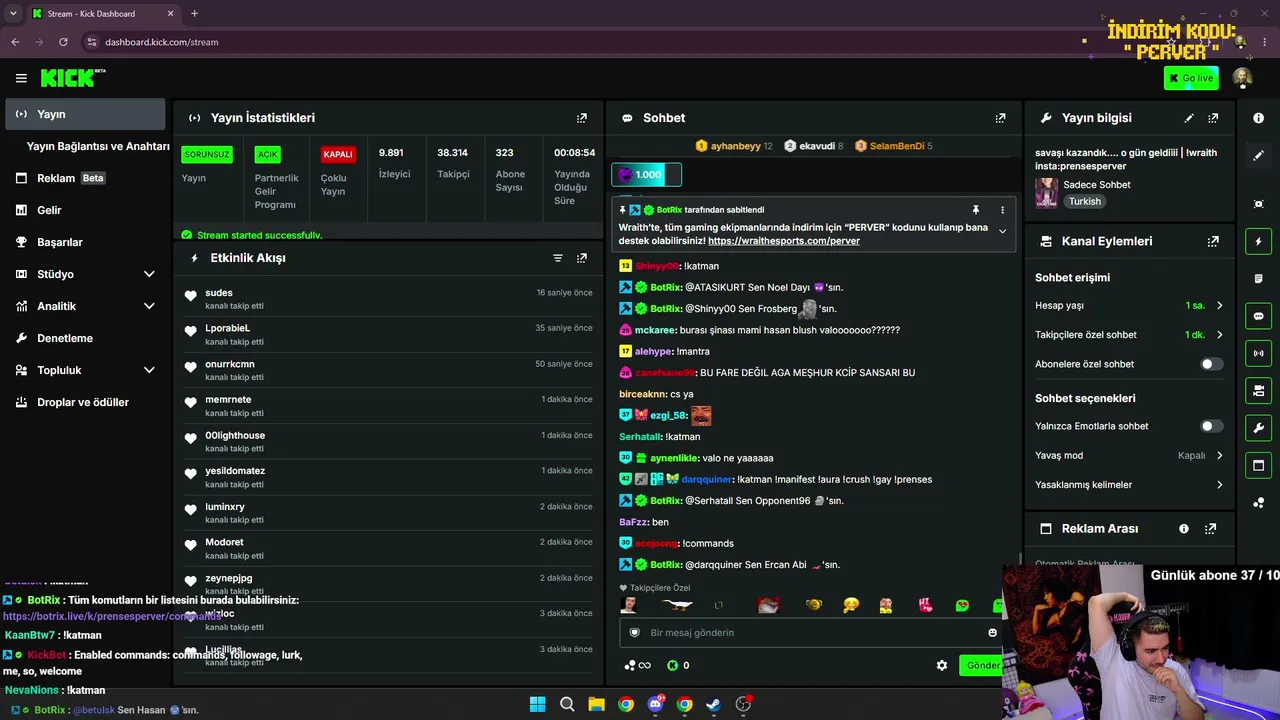Image resolution: width=1280 pixels, height=720 pixels.
Task: Open Gelir in the sidebar
Action: [x=85, y=210]
